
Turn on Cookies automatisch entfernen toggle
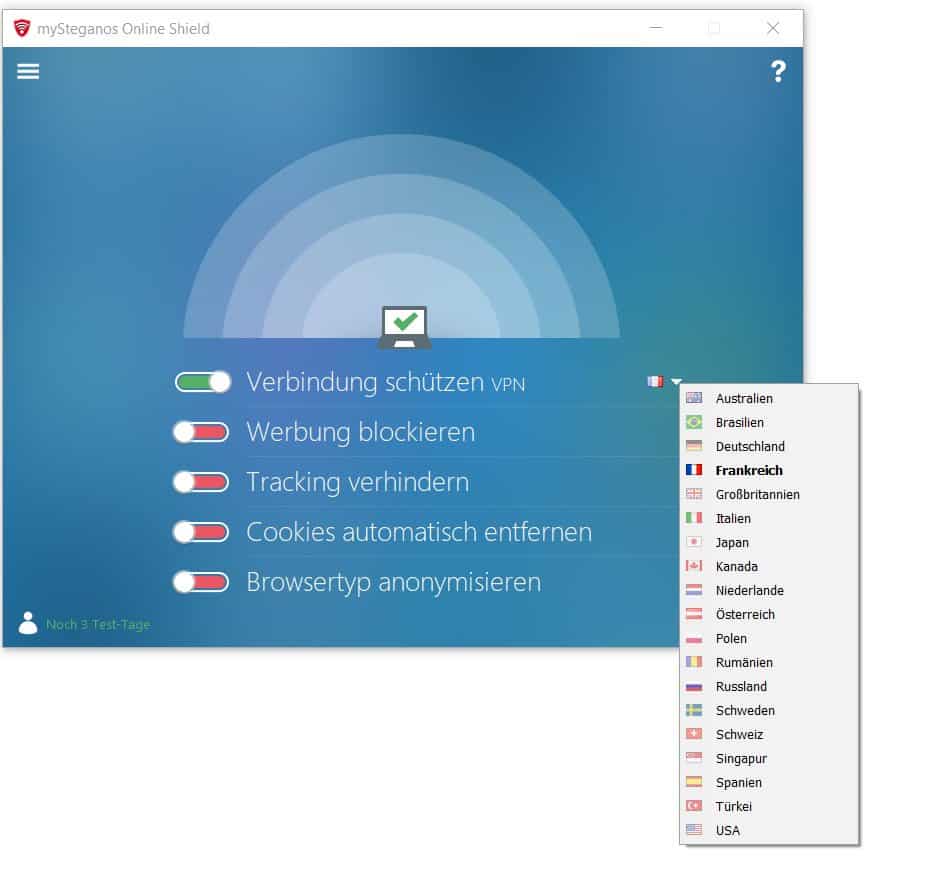click(x=201, y=532)
